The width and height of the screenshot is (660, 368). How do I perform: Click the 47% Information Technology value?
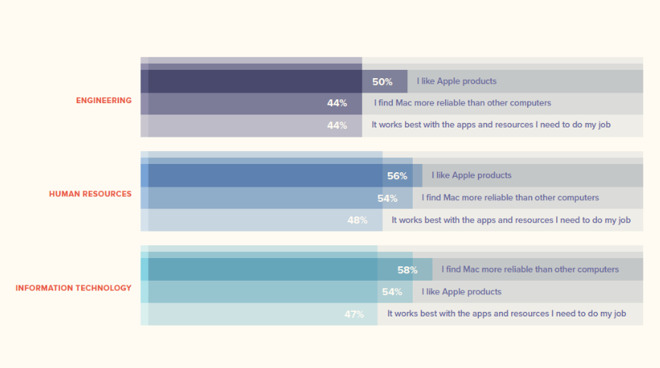pos(354,314)
